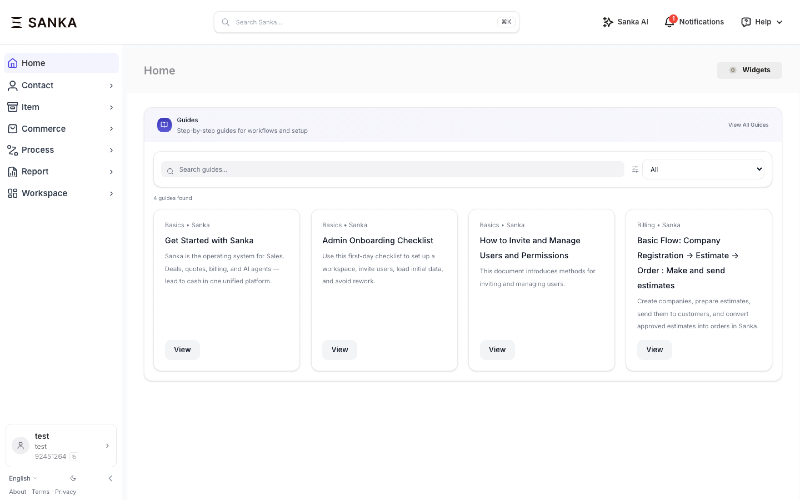This screenshot has width=800, height=500.
Task: Open the About link
Action: (17, 492)
